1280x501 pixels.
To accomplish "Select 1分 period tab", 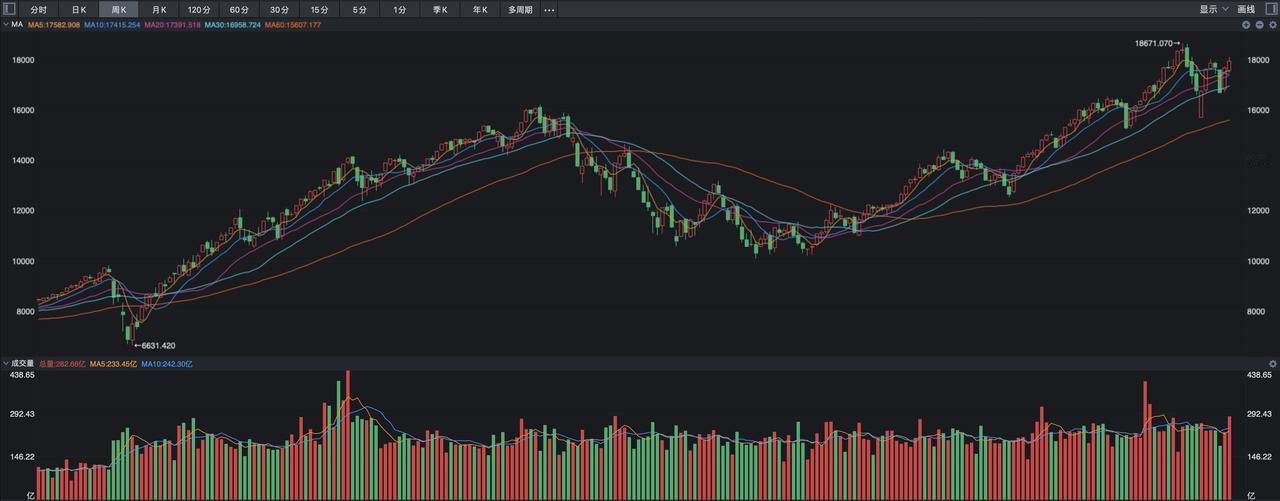I will 400,9.
